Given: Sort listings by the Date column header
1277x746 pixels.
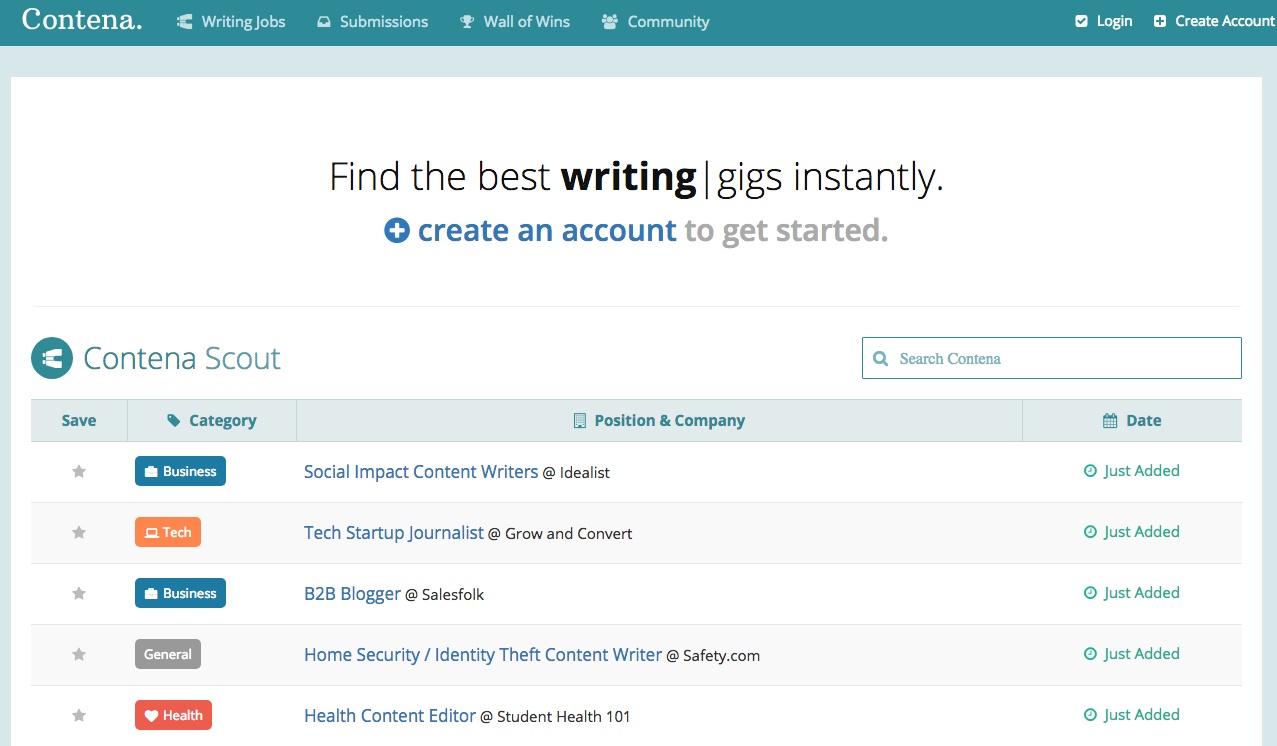Looking at the screenshot, I should (x=1132, y=421).
